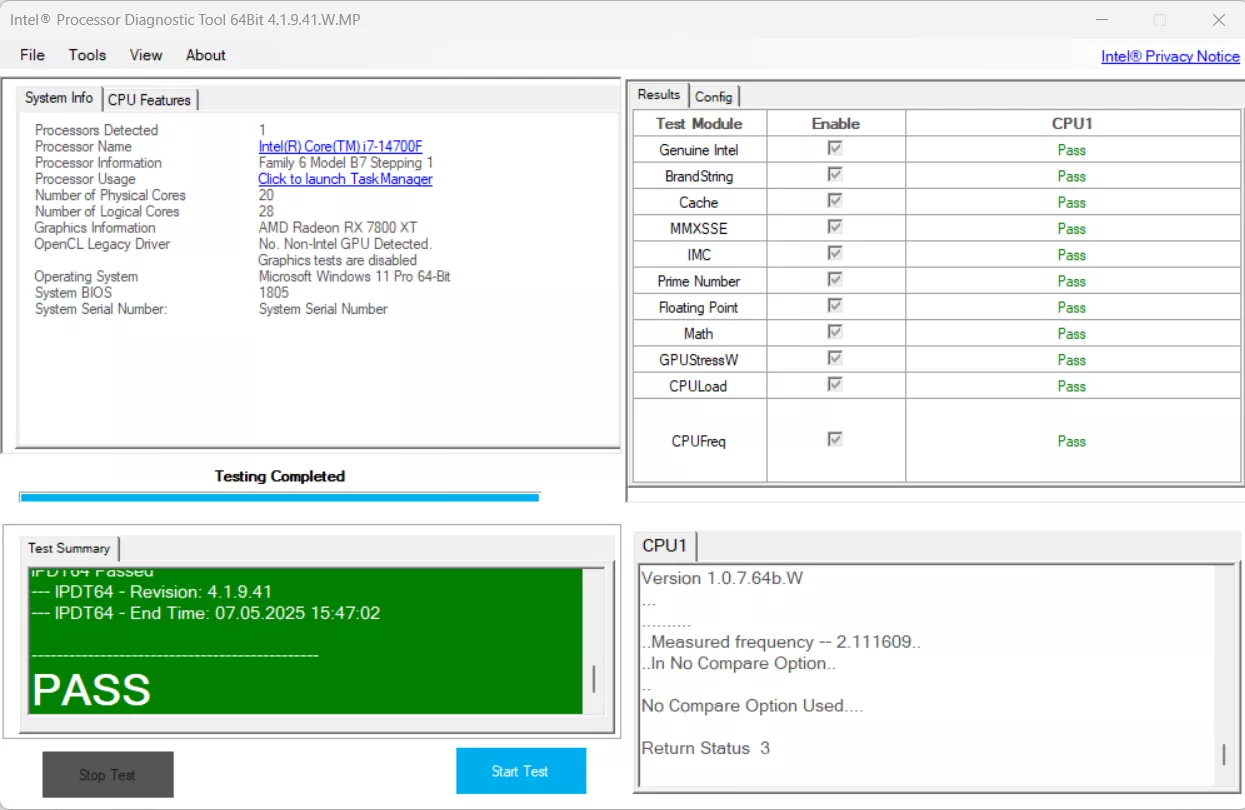Click the Version 1.0.7.64b.W line

722,578
